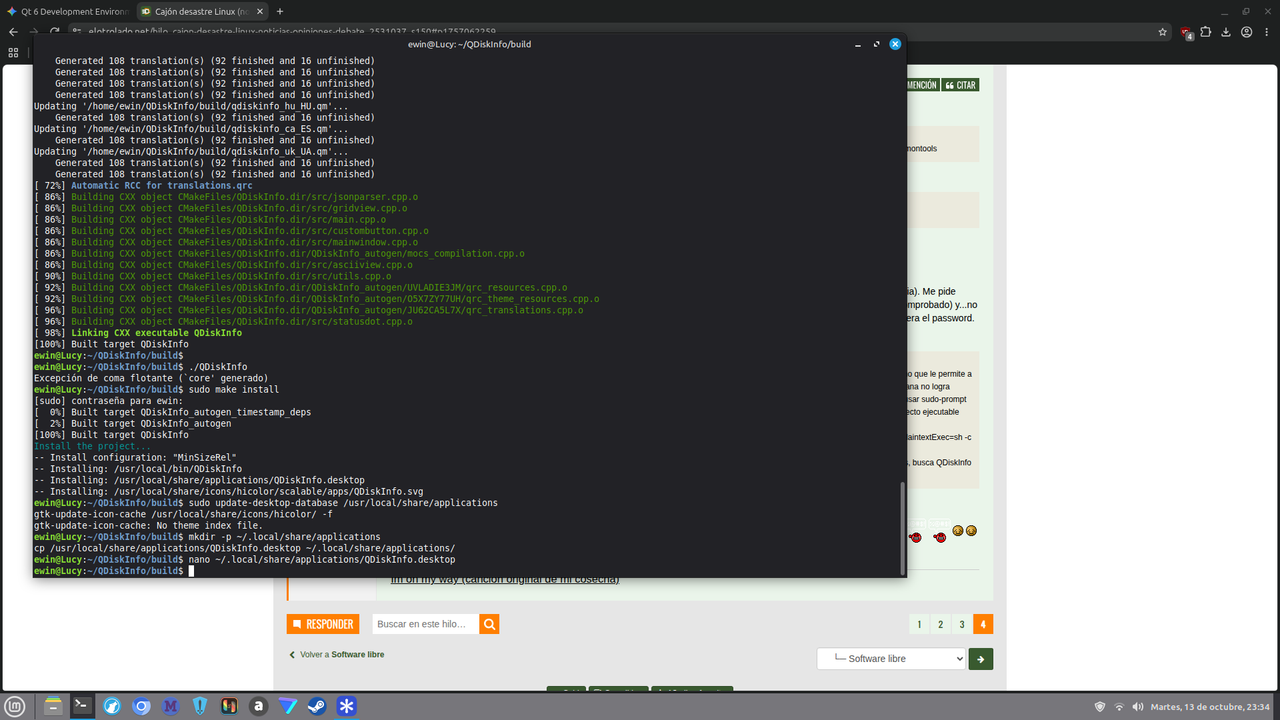The width and height of the screenshot is (1280, 720).
Task: Open new browser tab with plus button
Action: pyautogui.click(x=280, y=11)
